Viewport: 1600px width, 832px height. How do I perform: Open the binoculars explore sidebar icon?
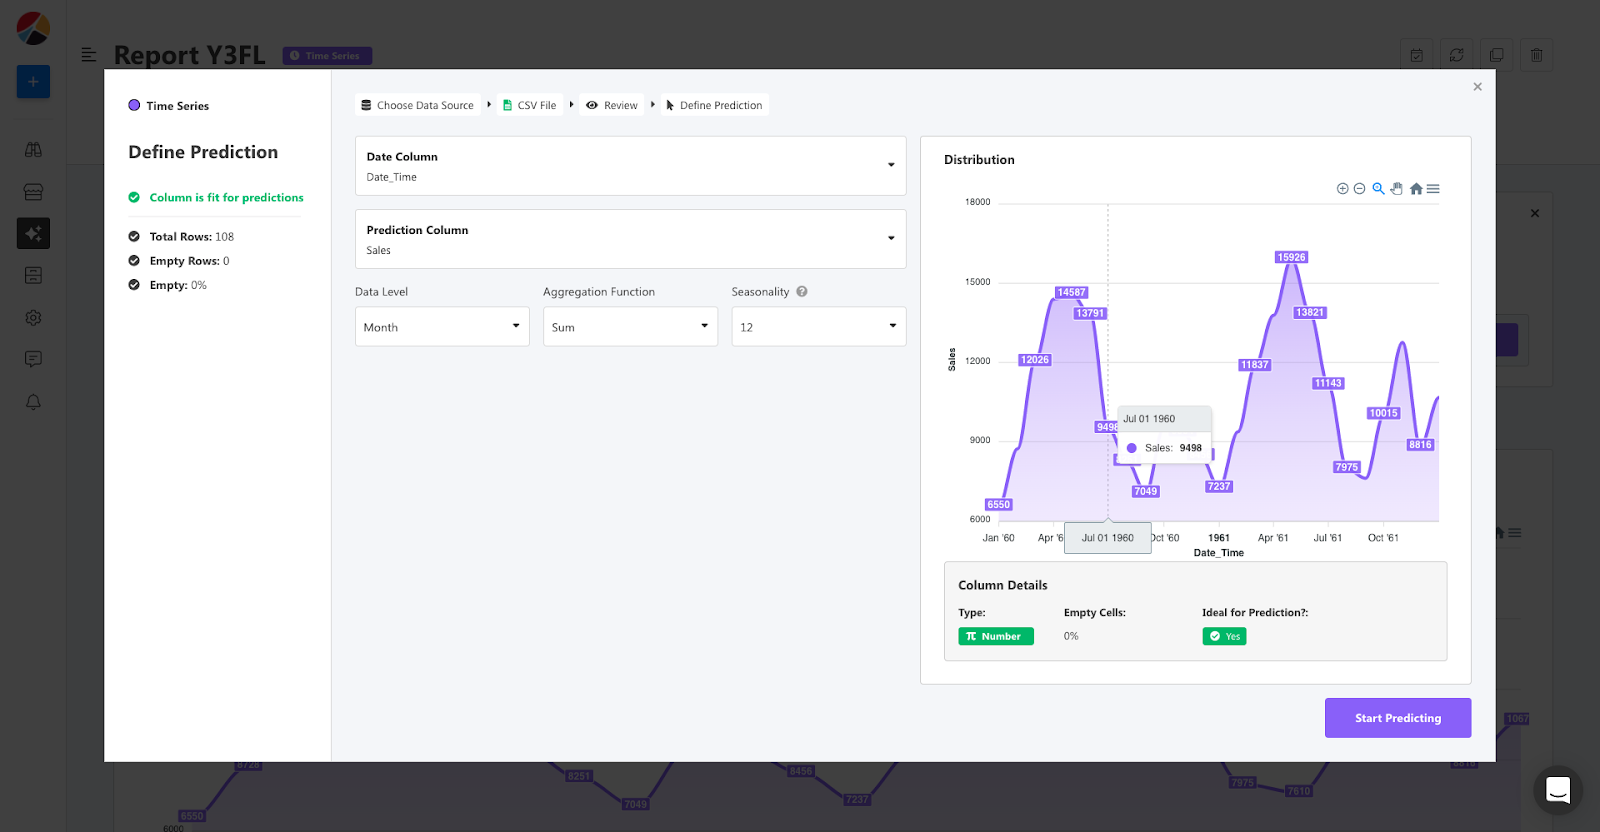(x=33, y=150)
